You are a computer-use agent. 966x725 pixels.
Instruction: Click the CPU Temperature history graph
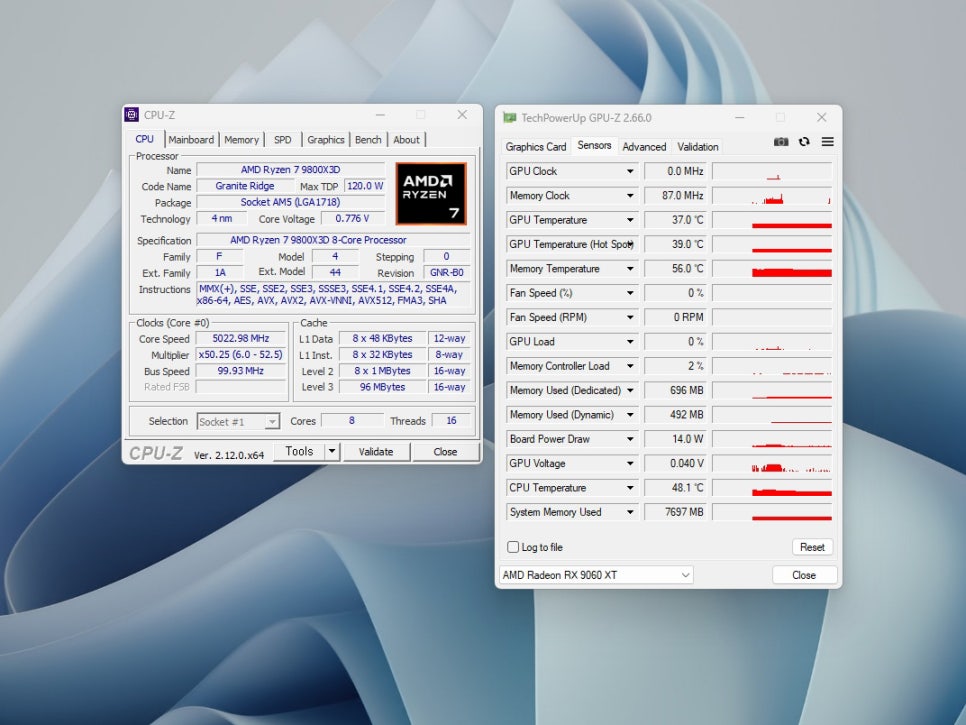point(772,488)
